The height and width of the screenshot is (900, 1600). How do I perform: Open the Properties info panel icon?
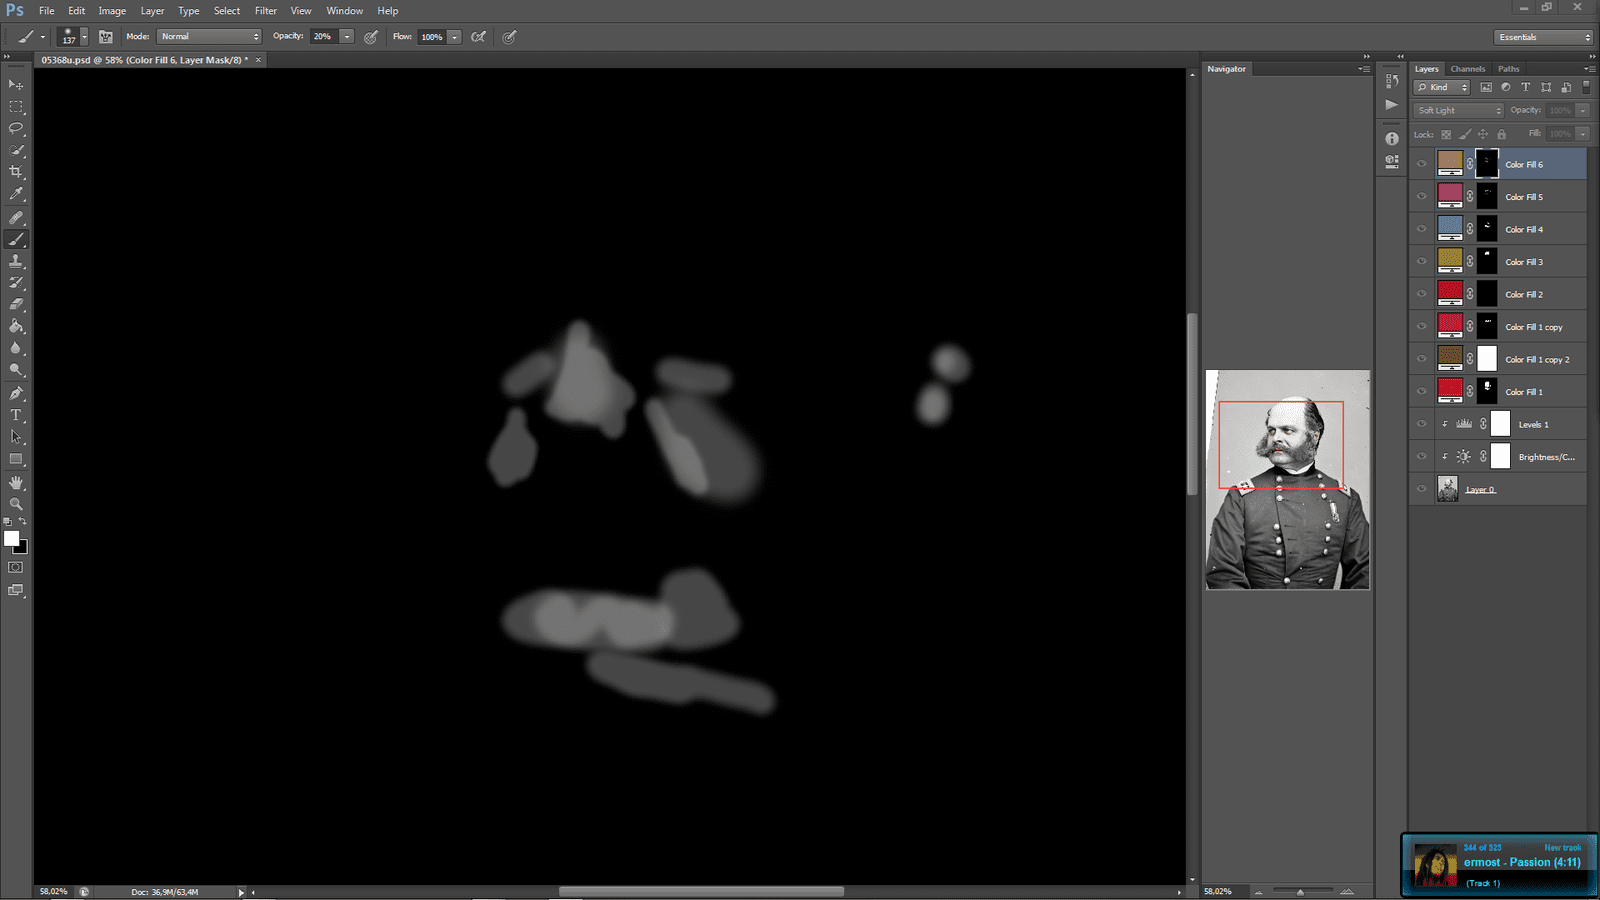(1392, 139)
